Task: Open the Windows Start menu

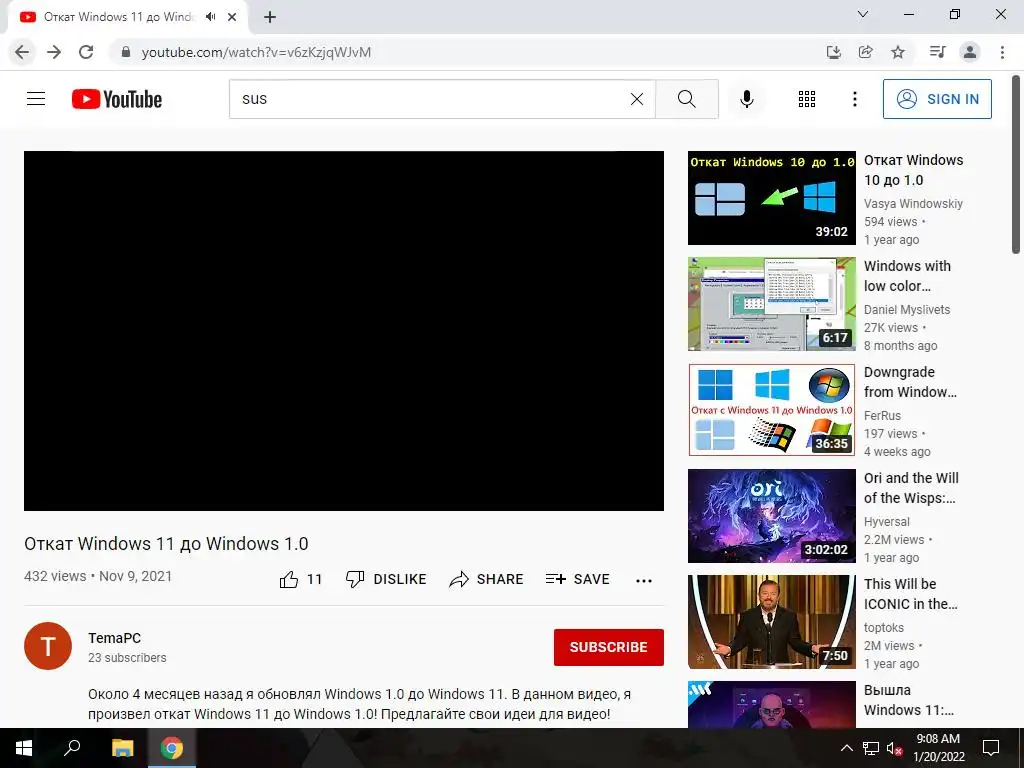Action: (24, 748)
